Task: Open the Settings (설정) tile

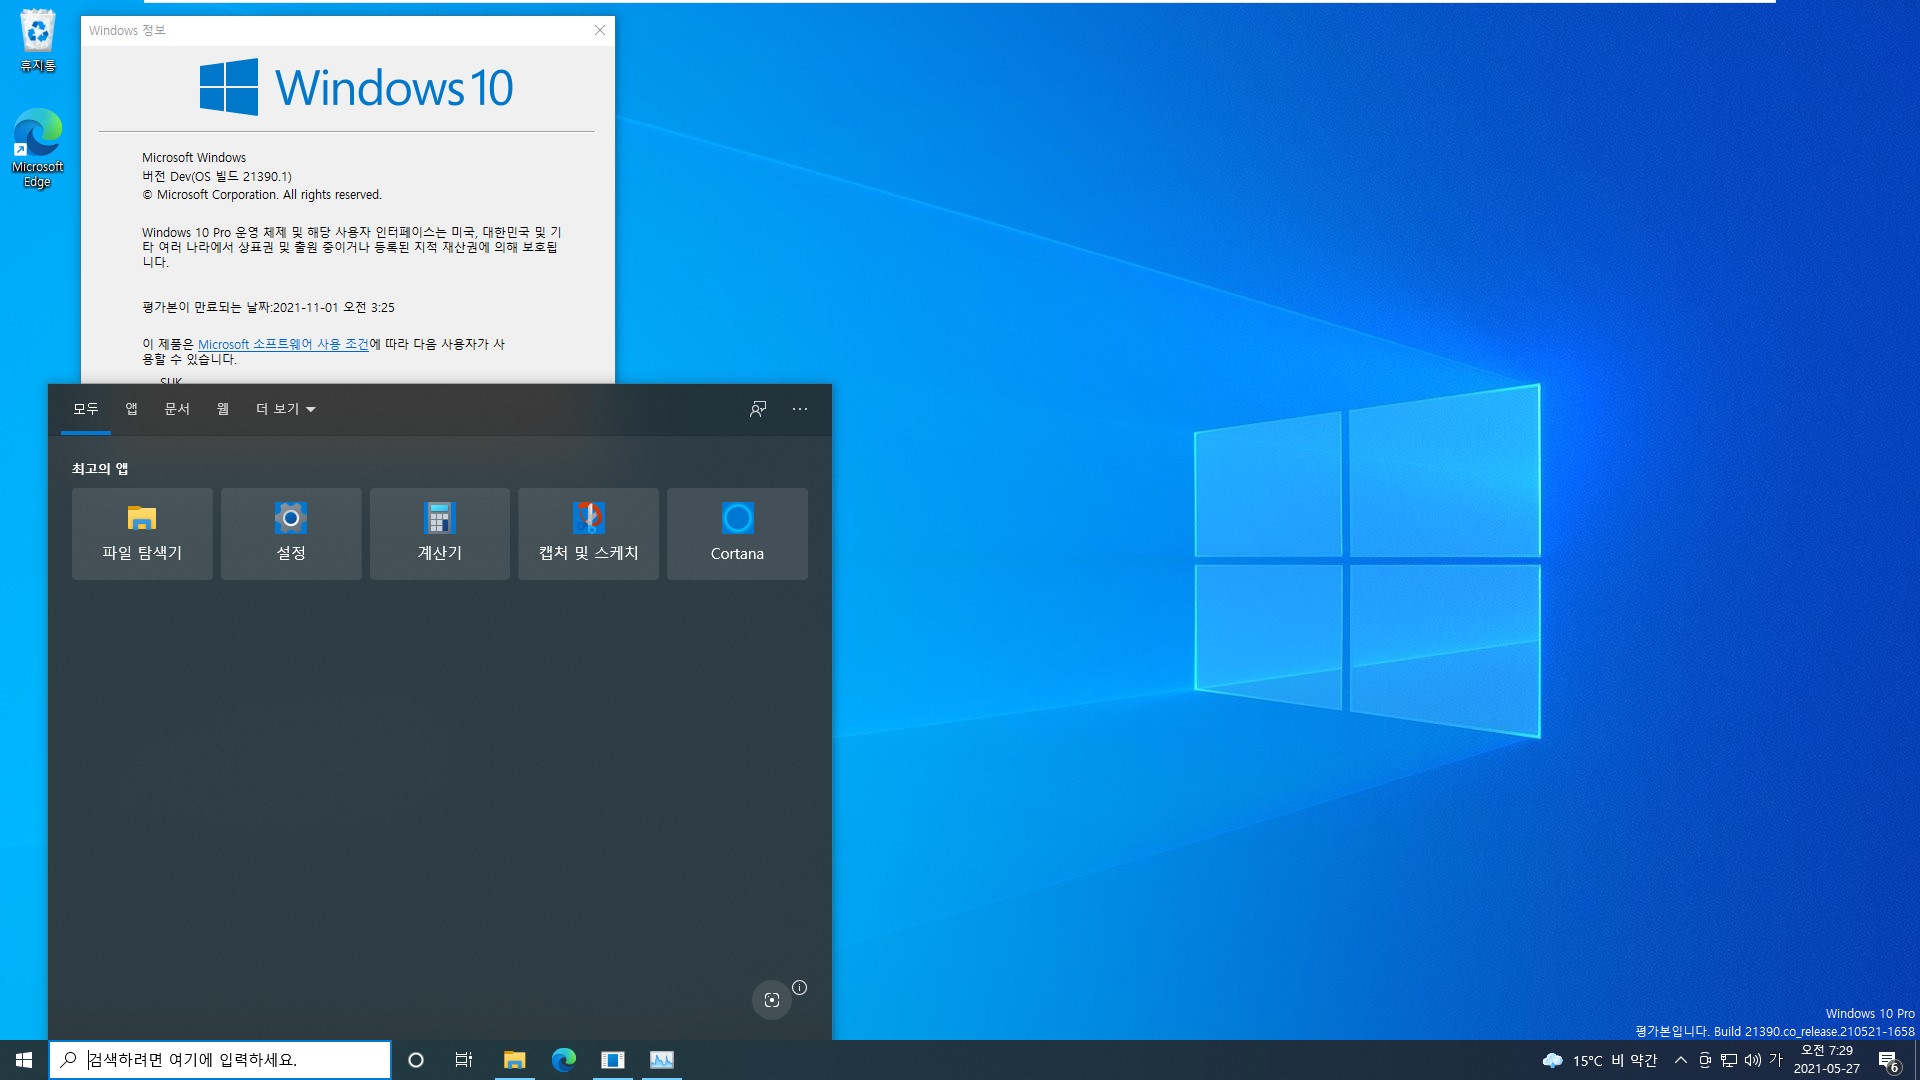Action: 291,534
